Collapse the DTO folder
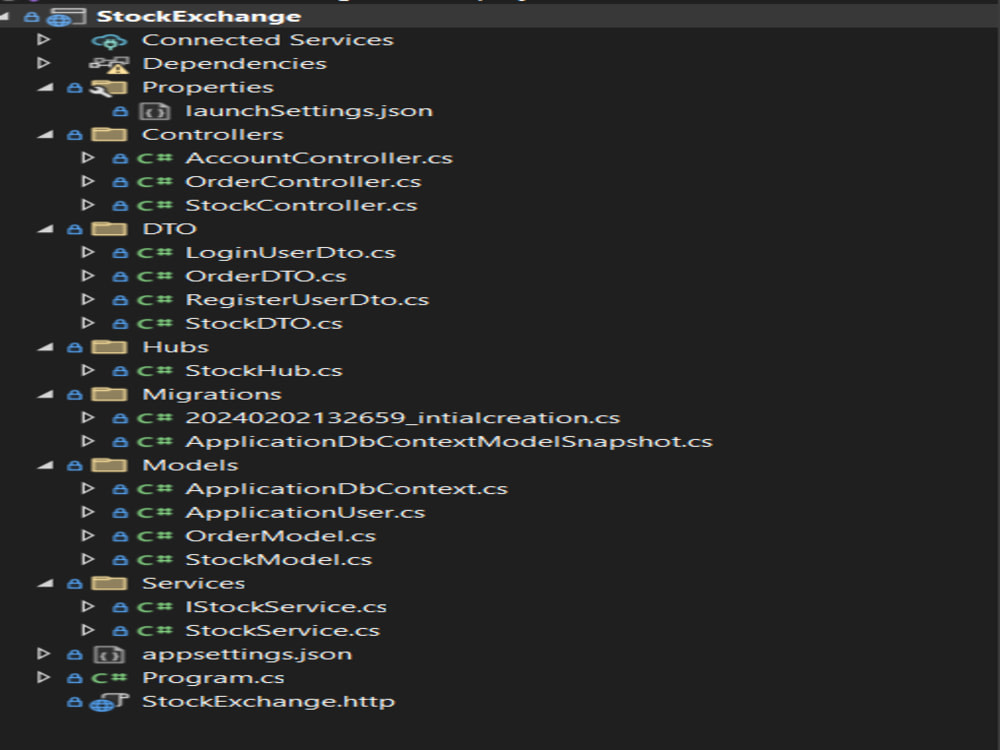Screen dimensions: 1000x750 point(46,229)
